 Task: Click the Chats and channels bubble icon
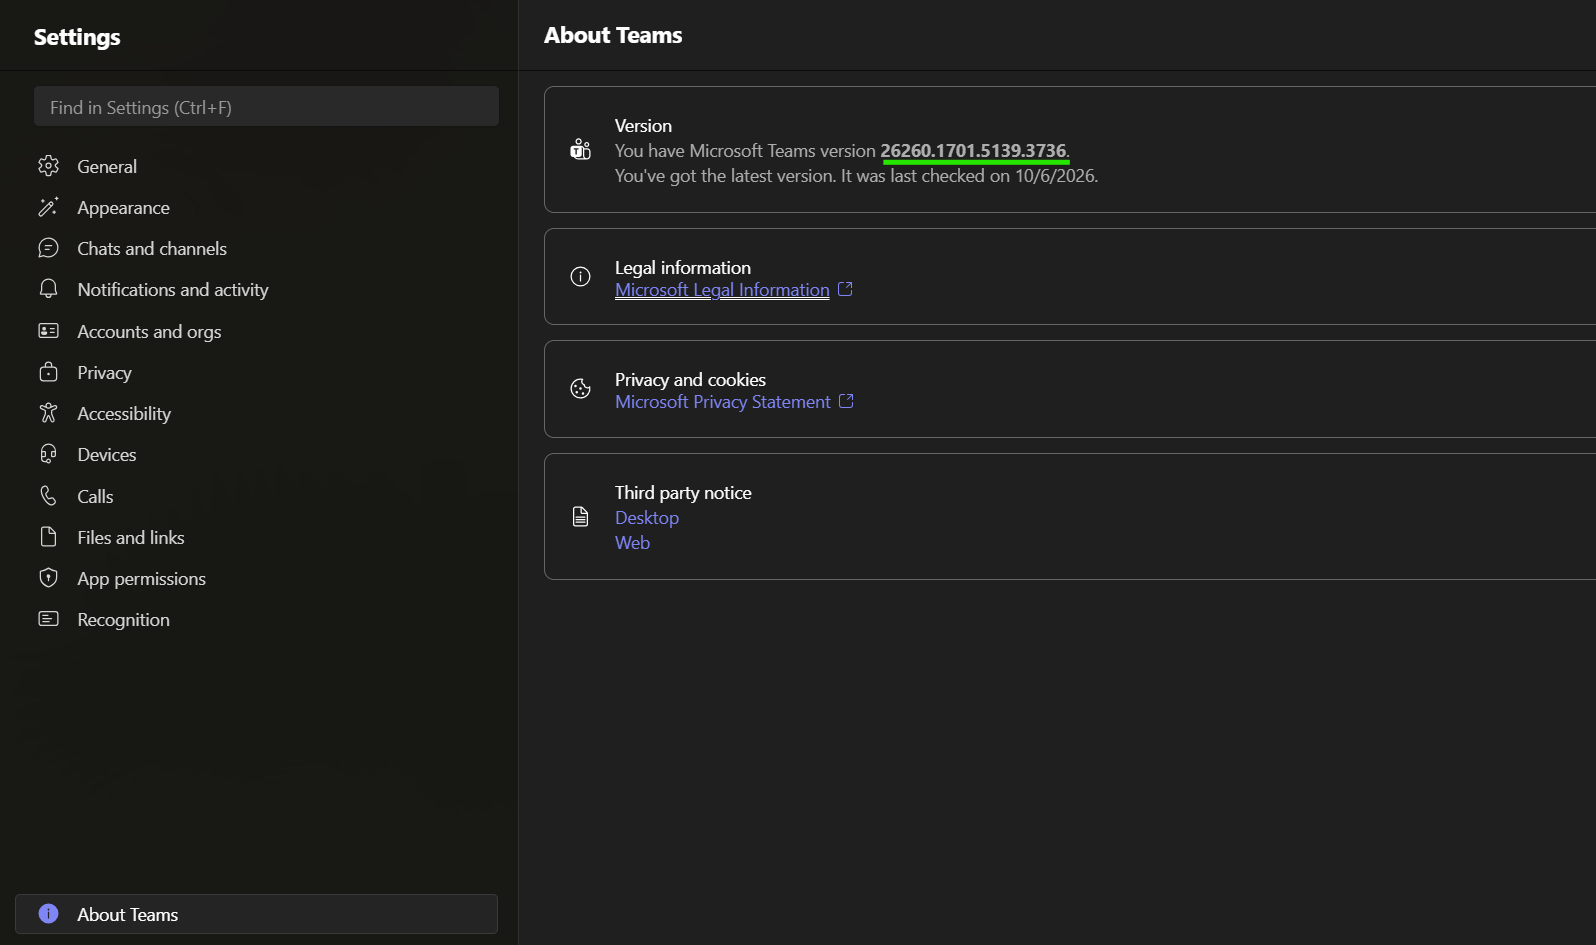(x=48, y=248)
